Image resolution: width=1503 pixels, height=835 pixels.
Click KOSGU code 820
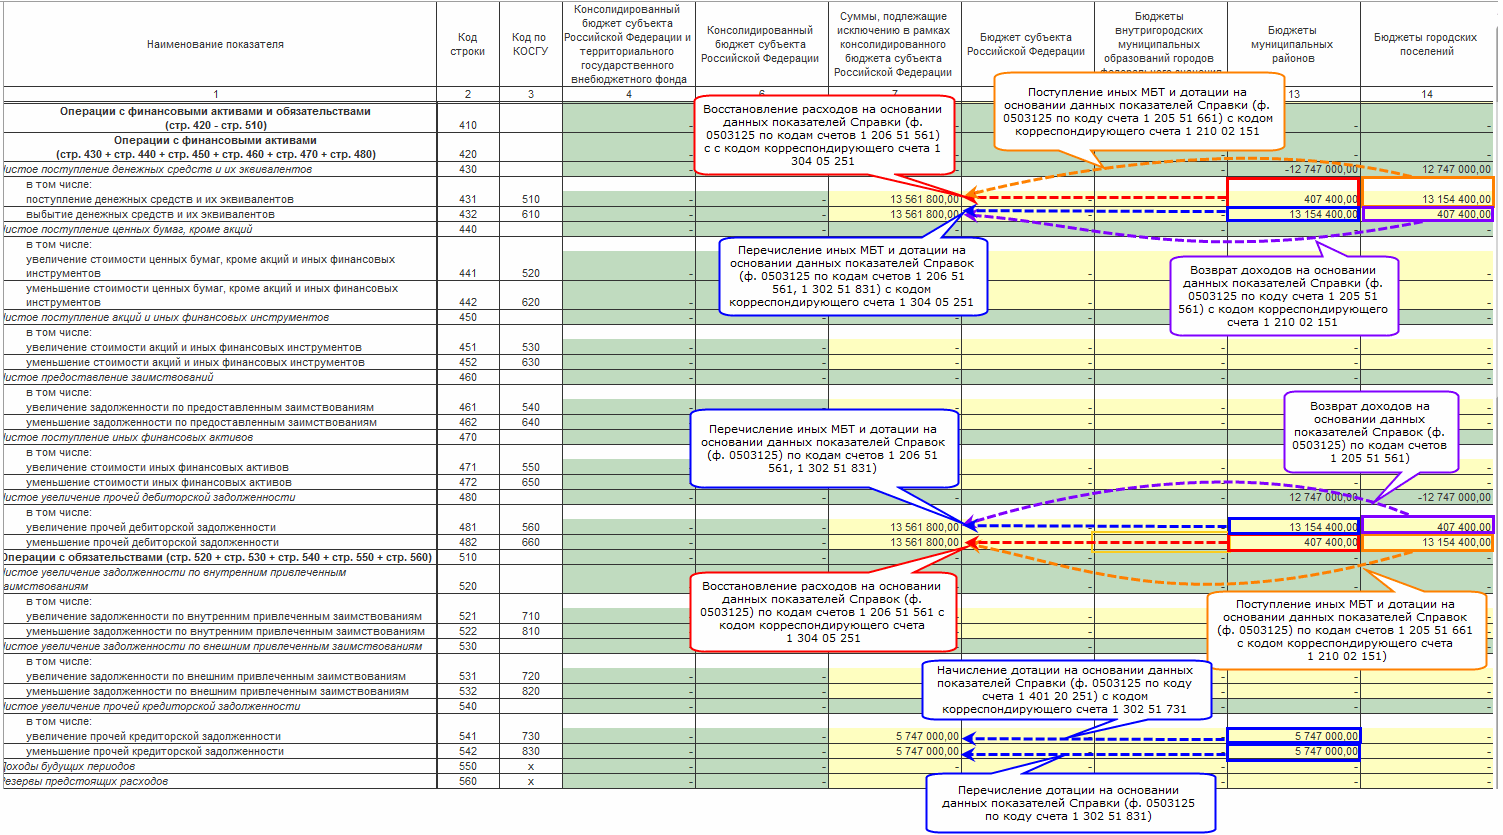pyautogui.click(x=530, y=691)
